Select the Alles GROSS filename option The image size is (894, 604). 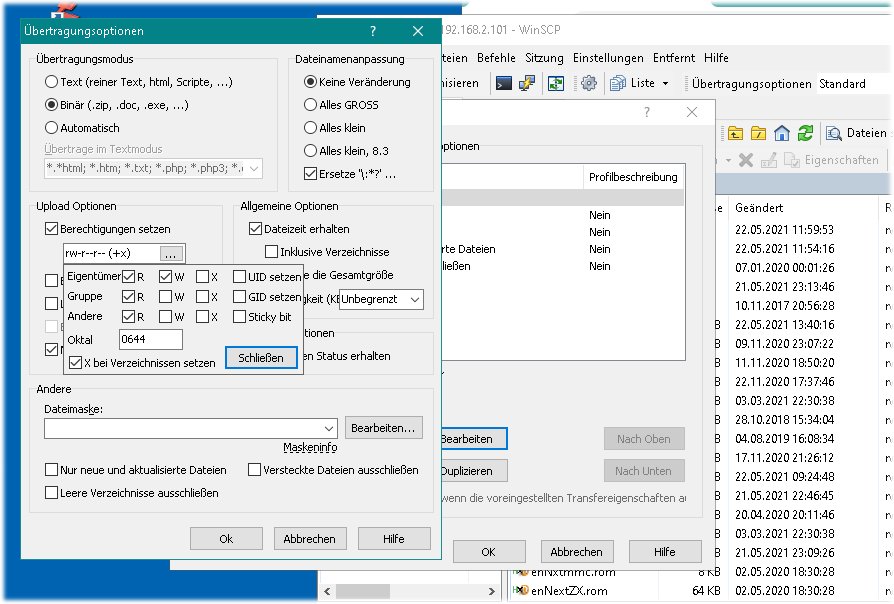(x=311, y=105)
